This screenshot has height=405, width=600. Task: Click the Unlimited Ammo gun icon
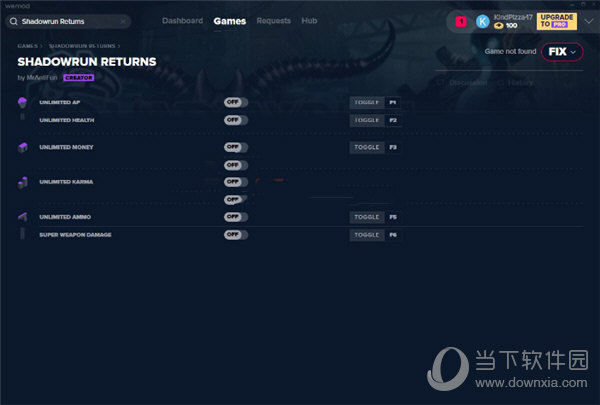pyautogui.click(x=23, y=217)
